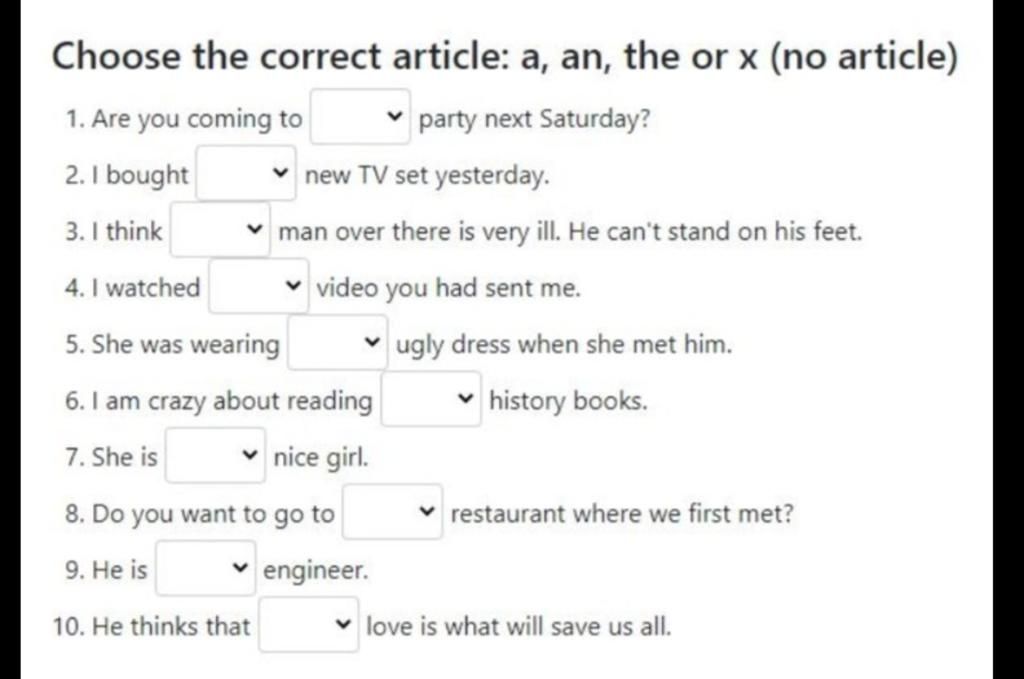Click the chevron arrow in question 7 dropdown
Image resolution: width=1024 pixels, height=679 pixels.
(249, 455)
